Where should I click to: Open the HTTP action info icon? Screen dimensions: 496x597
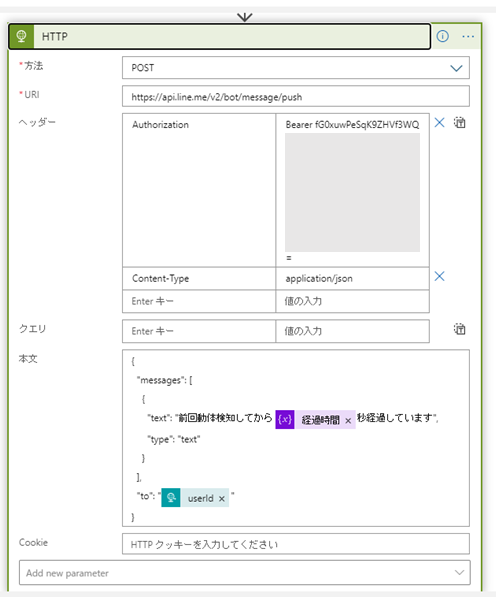pyautogui.click(x=442, y=37)
